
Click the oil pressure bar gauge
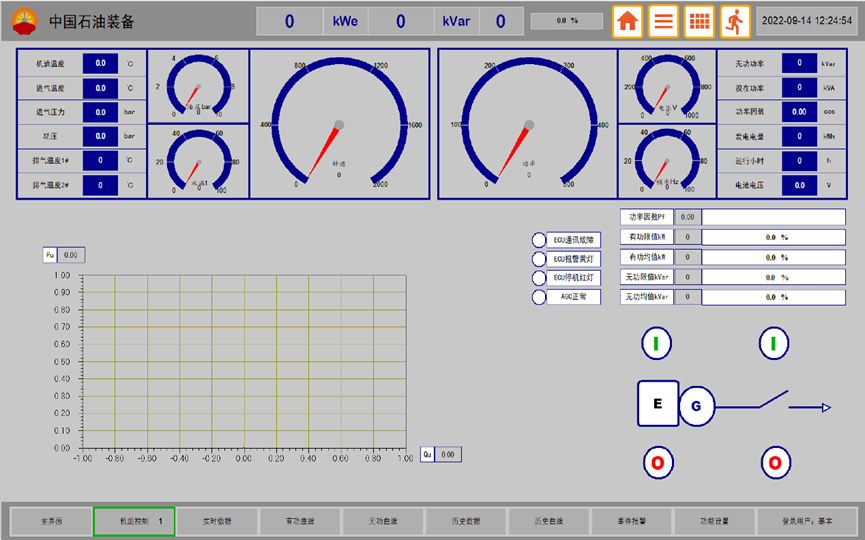pos(199,85)
